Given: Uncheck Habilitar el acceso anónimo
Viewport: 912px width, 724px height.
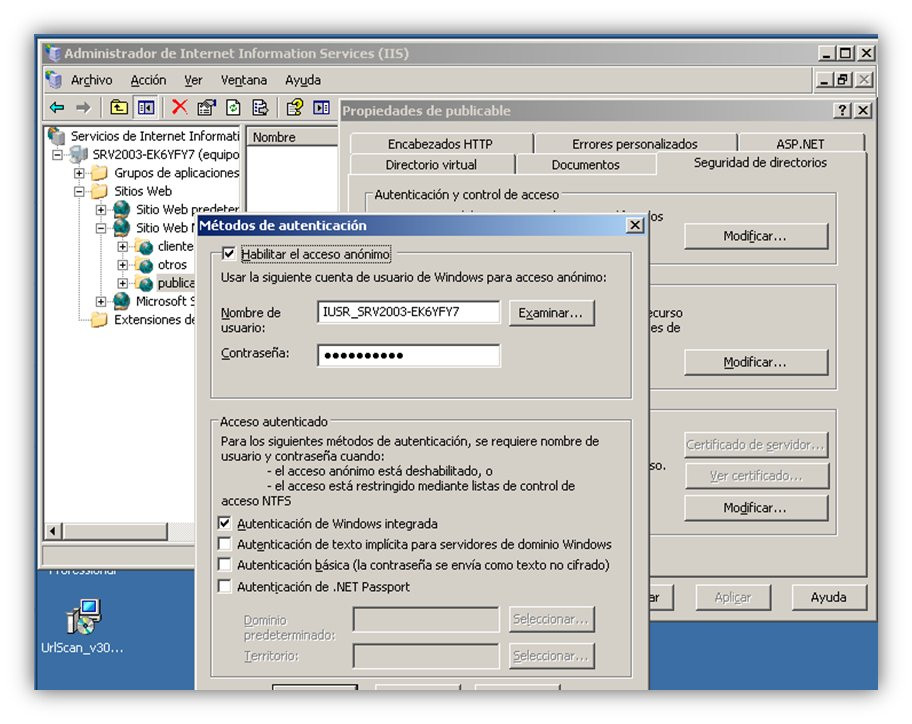Looking at the screenshot, I should 229,254.
